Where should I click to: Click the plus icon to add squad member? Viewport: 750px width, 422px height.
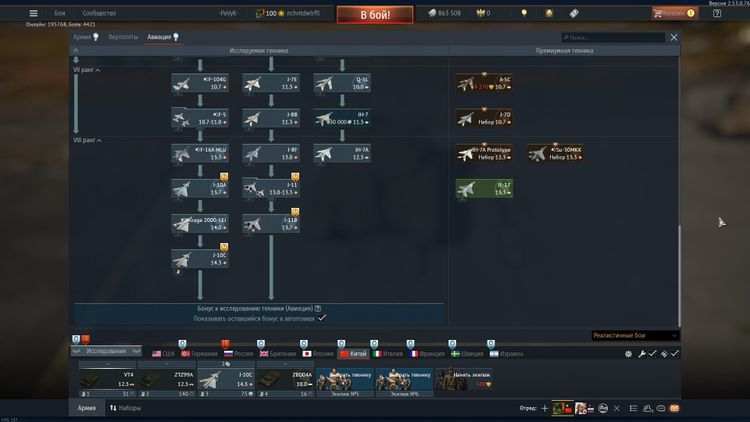(x=545, y=408)
